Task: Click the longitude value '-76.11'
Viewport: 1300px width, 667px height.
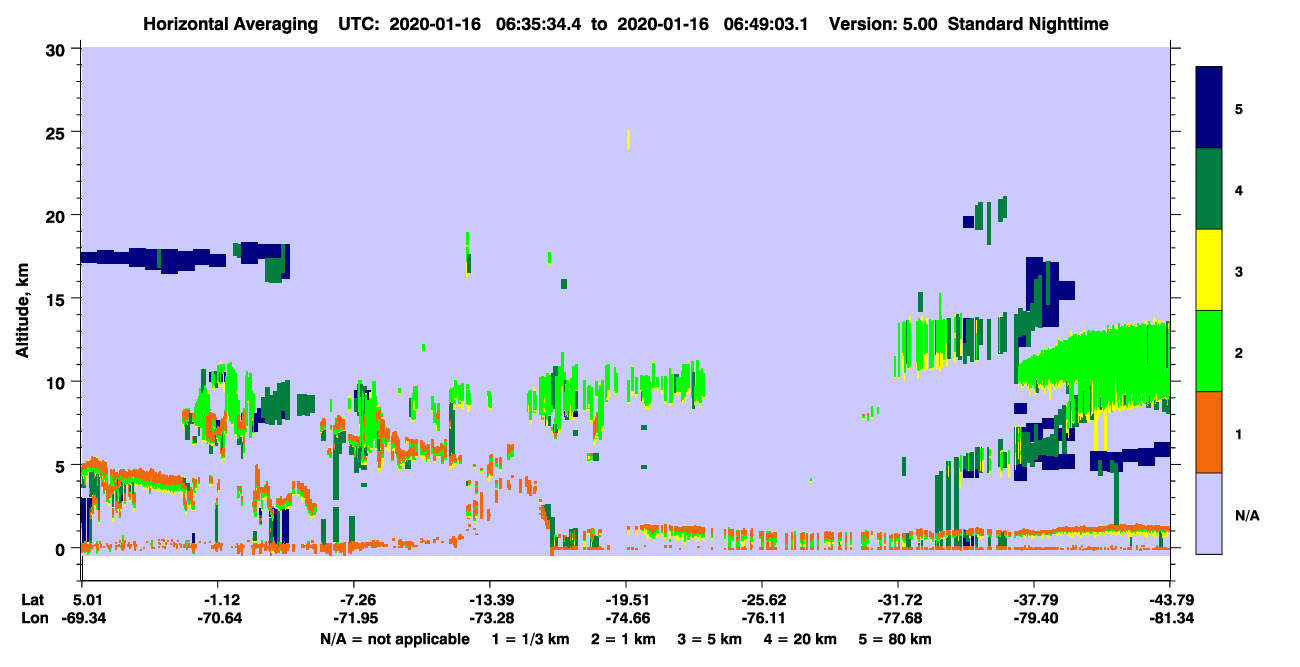Action: [762, 618]
